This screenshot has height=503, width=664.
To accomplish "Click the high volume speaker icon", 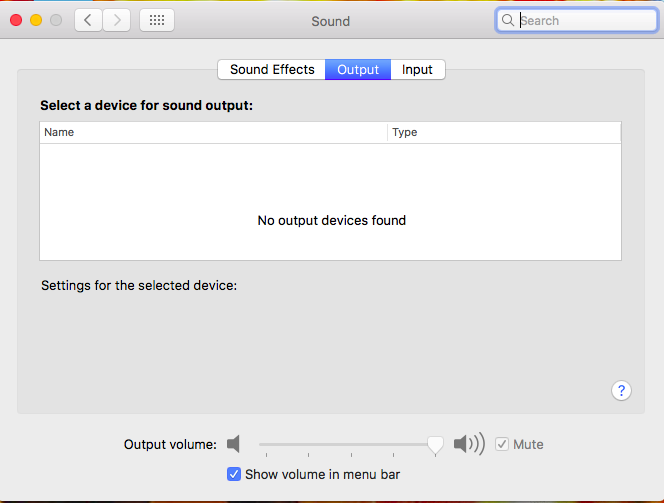I will pos(468,444).
